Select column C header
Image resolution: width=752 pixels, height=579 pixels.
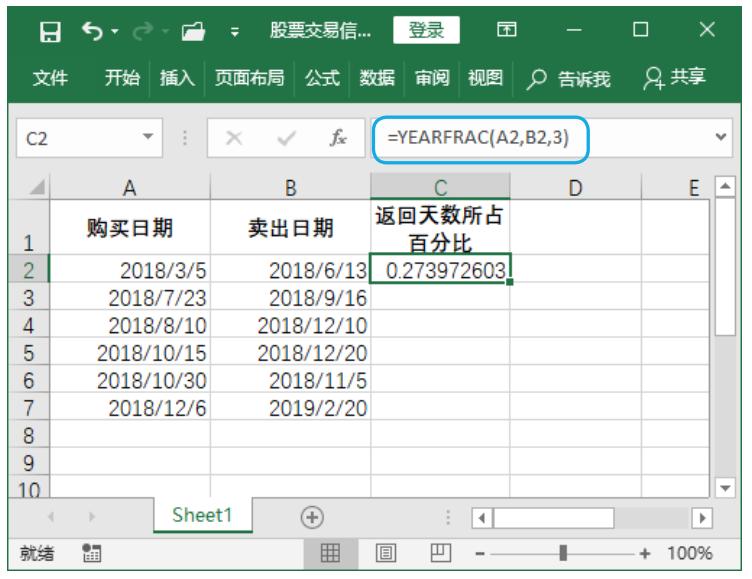[x=440, y=187]
